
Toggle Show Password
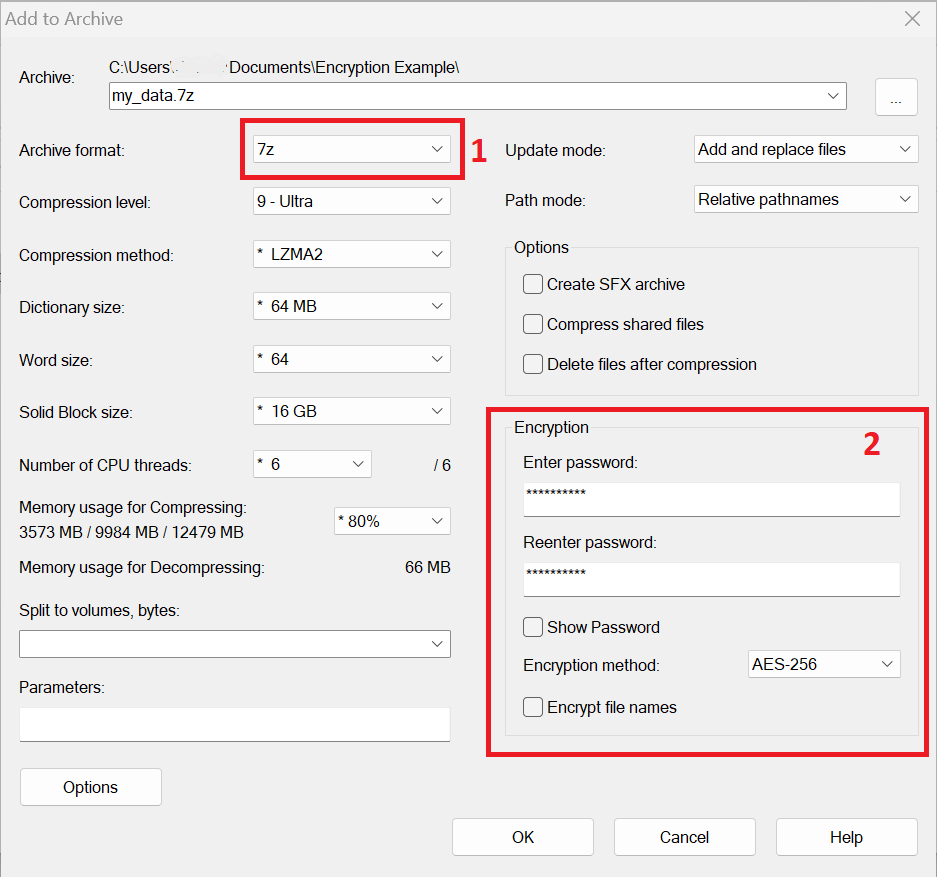(533, 627)
